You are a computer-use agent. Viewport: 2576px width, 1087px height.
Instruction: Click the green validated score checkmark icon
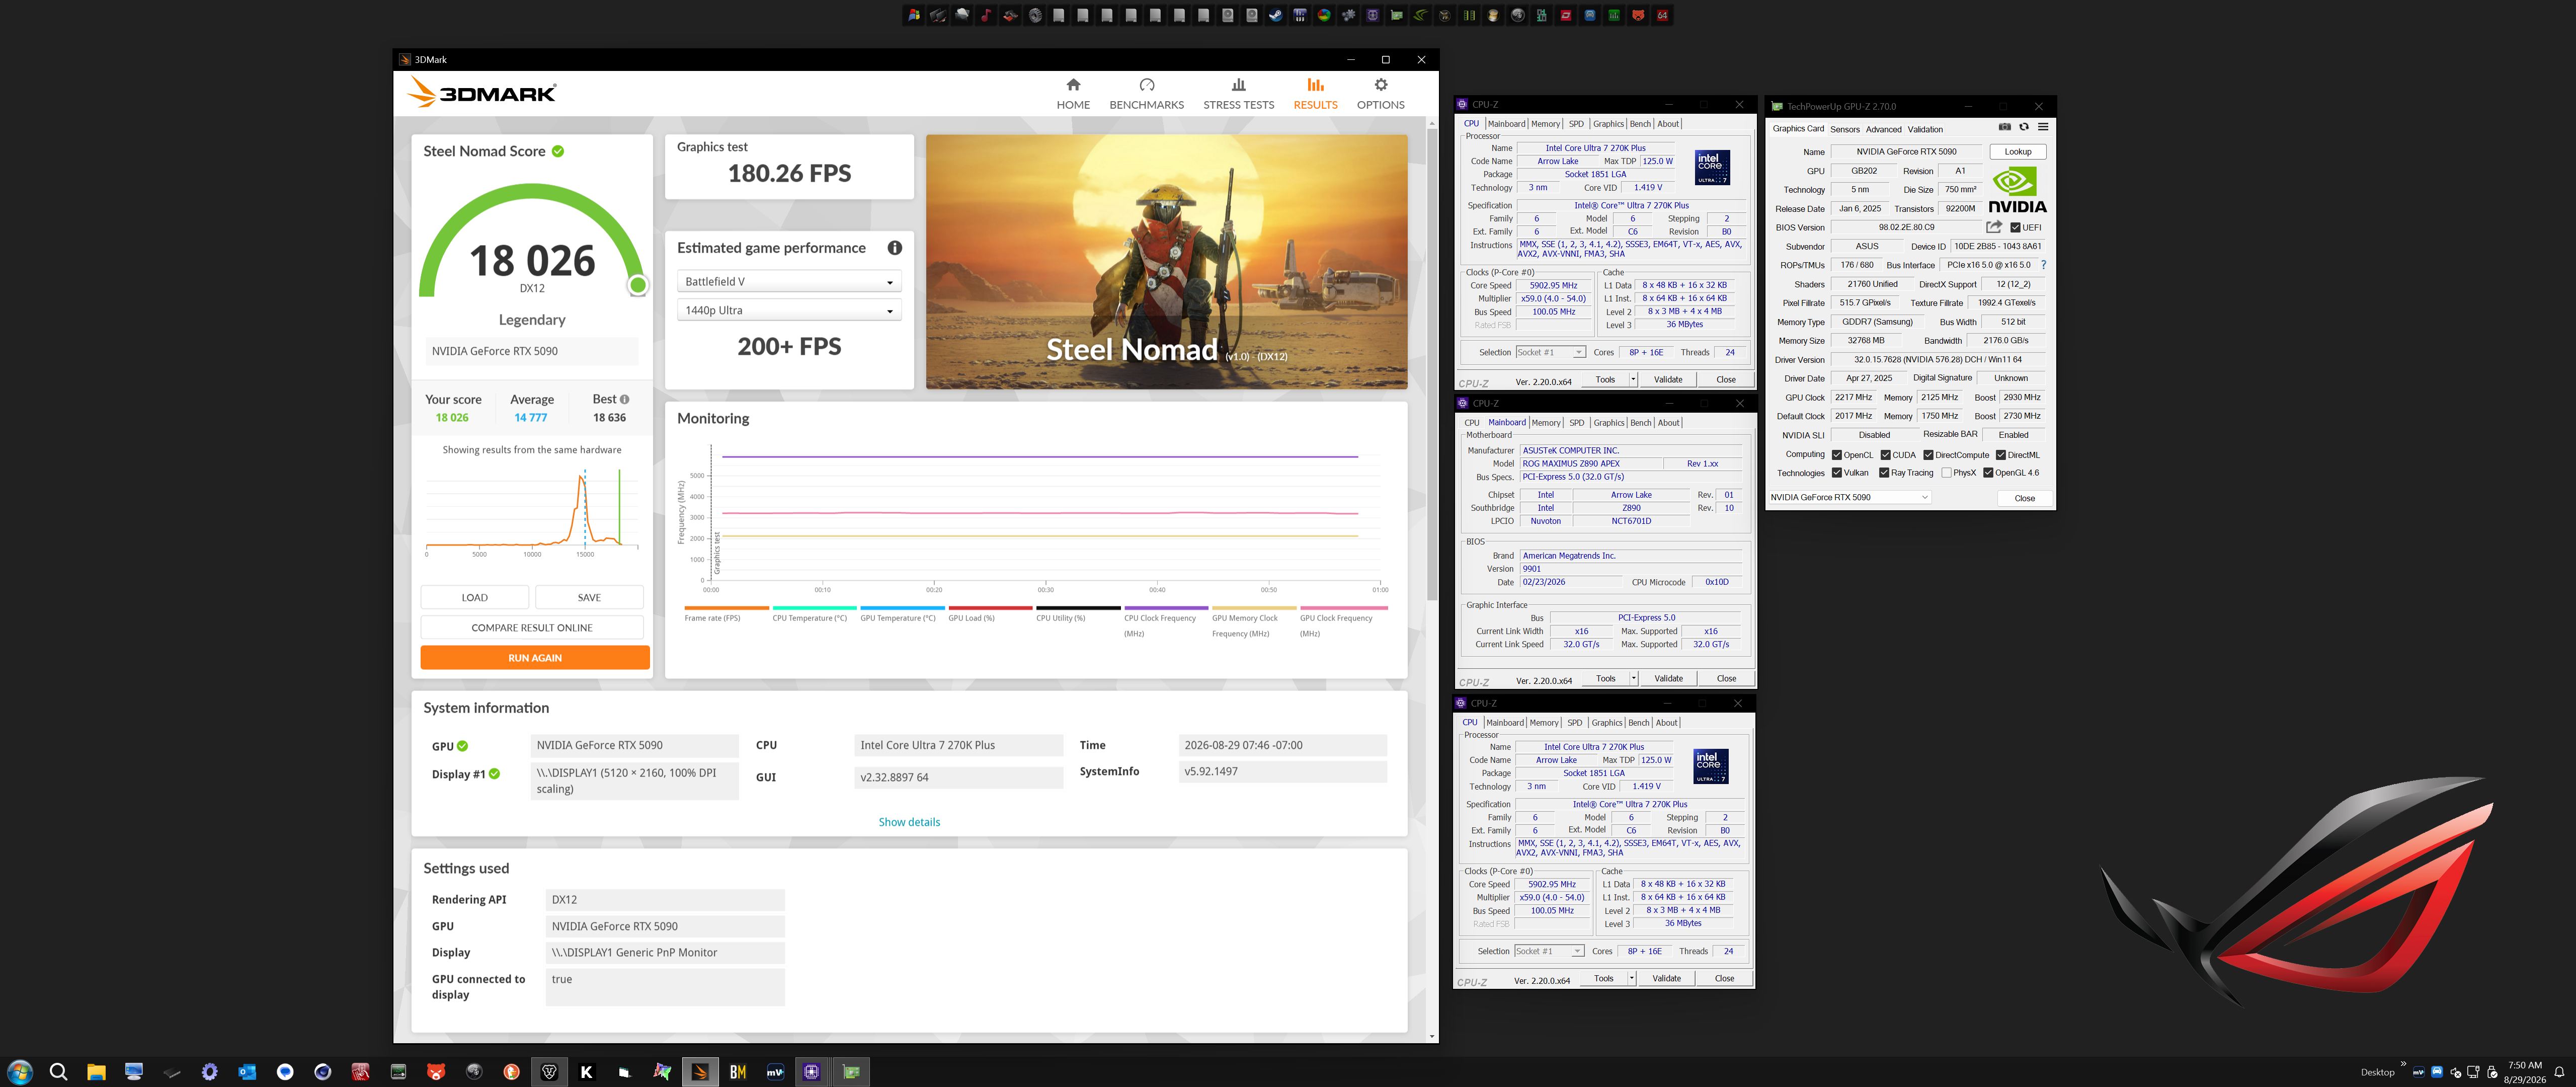[x=558, y=151]
